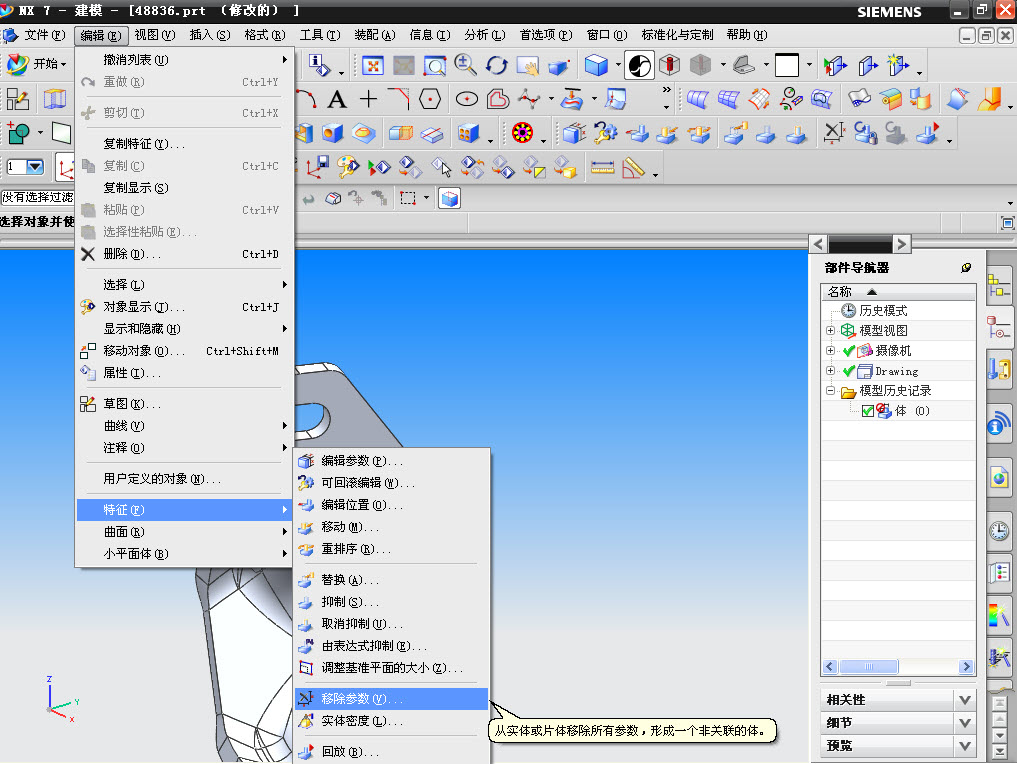Screen dimensions: 1017x764
Task: Click the shaded cube render style icon
Action: coord(596,65)
